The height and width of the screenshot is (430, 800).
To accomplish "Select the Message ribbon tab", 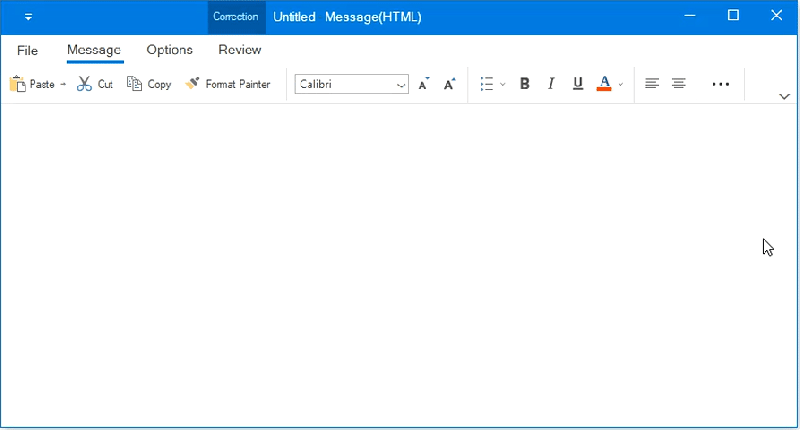I will pyautogui.click(x=94, y=50).
